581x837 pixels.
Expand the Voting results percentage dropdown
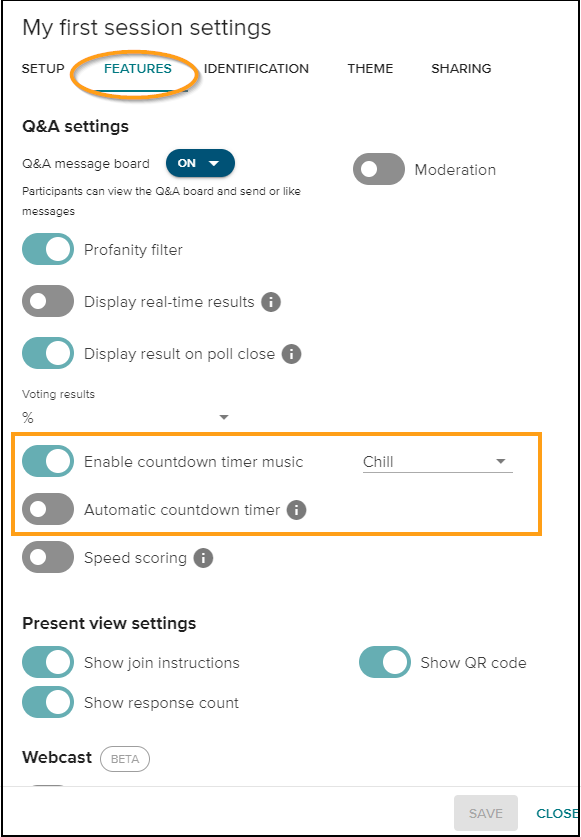pyautogui.click(x=224, y=417)
